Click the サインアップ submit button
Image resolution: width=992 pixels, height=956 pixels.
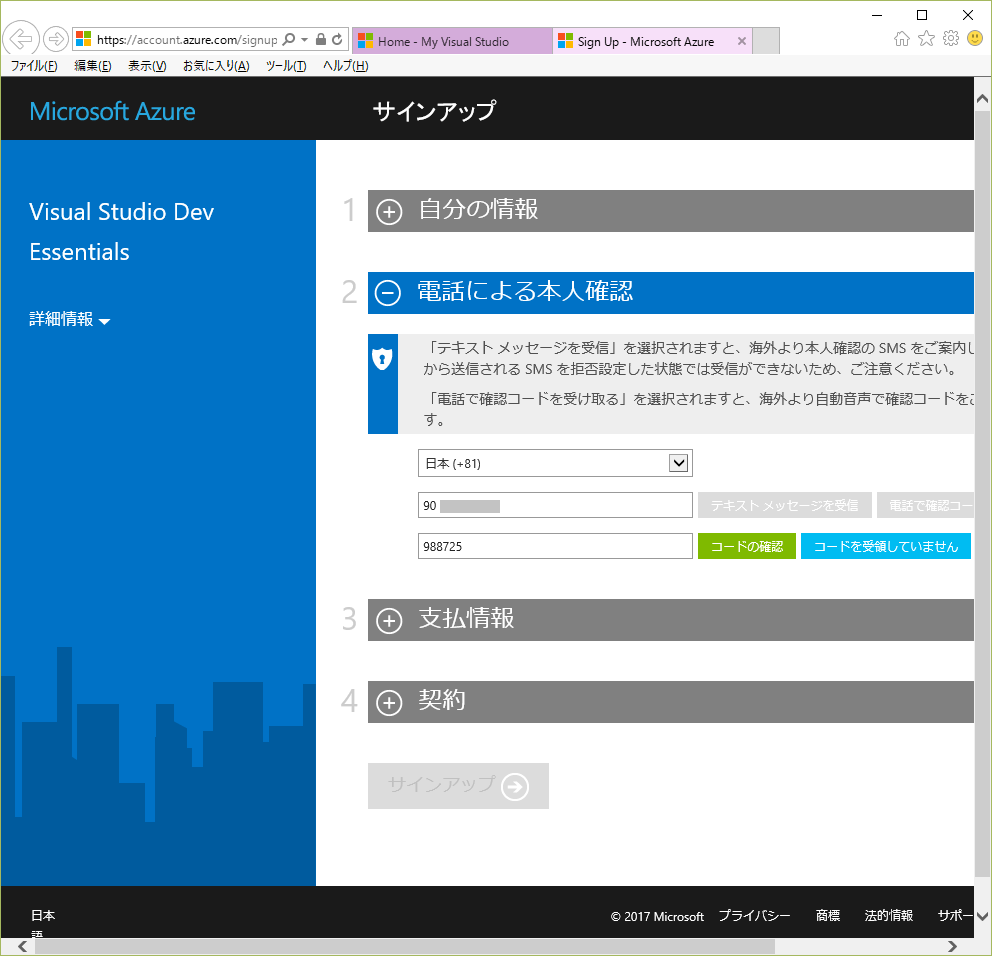pyautogui.click(x=458, y=786)
